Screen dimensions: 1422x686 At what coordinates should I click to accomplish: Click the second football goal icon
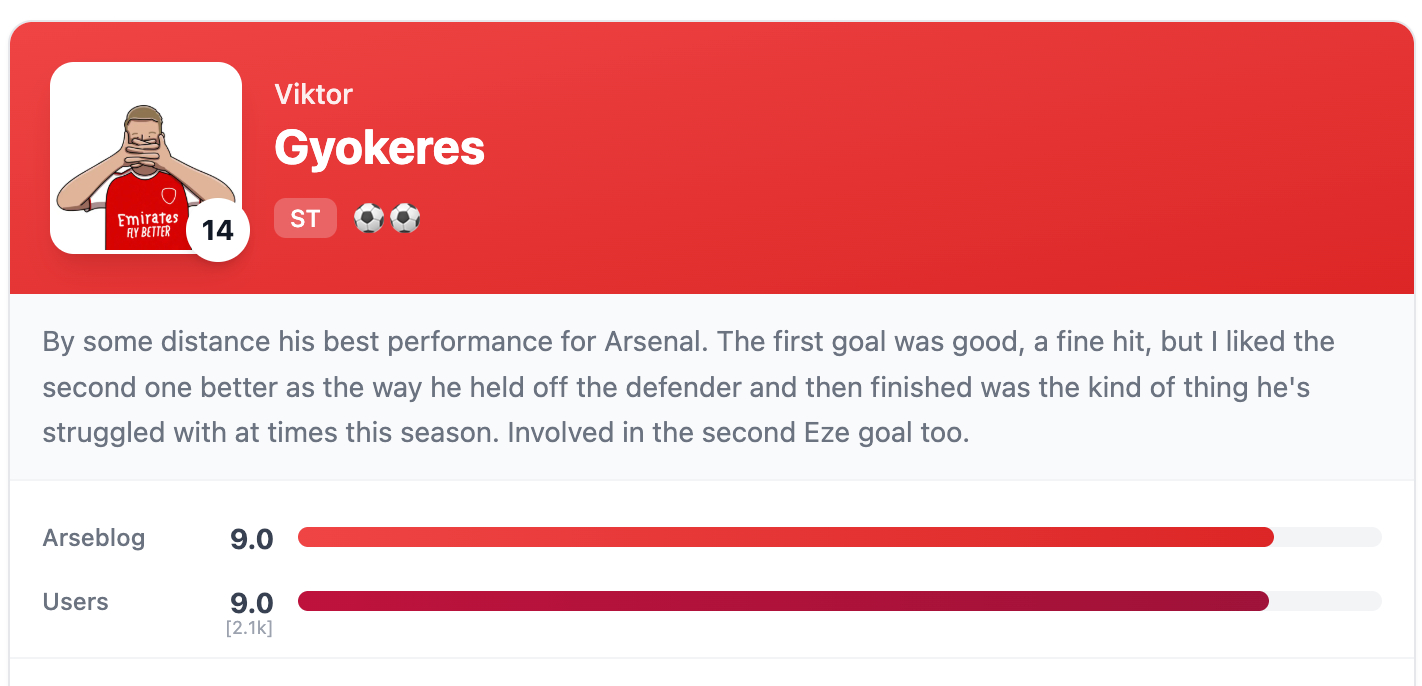[405, 218]
